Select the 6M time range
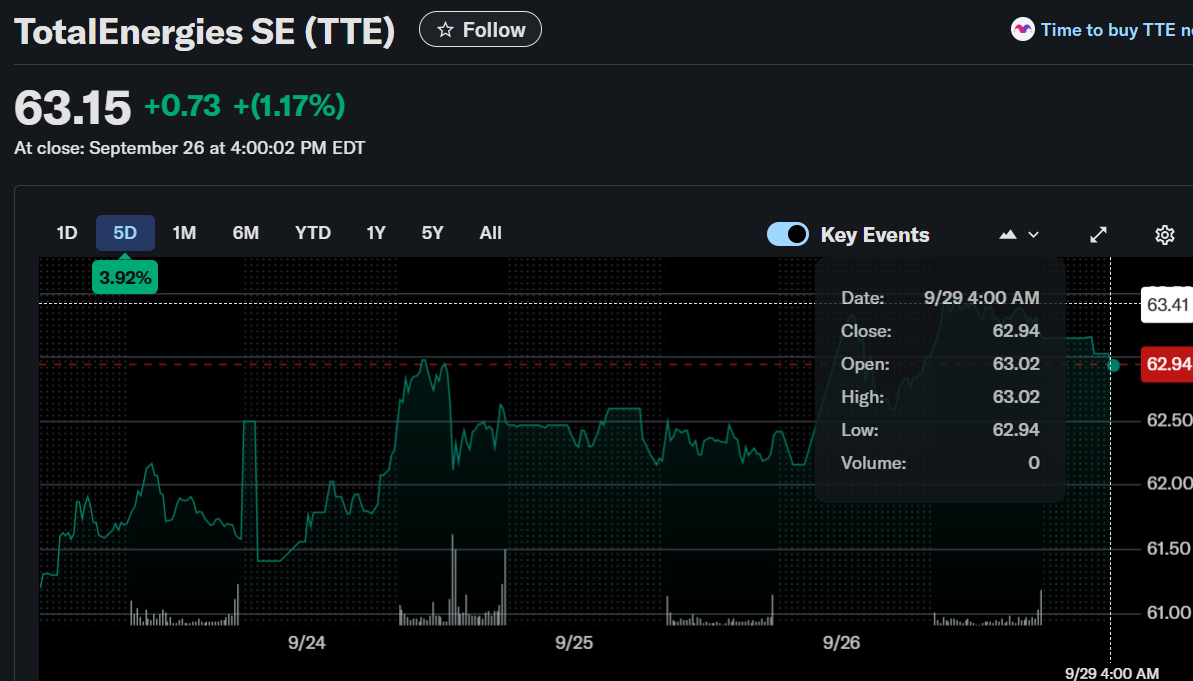The height and width of the screenshot is (681, 1193). [x=246, y=233]
